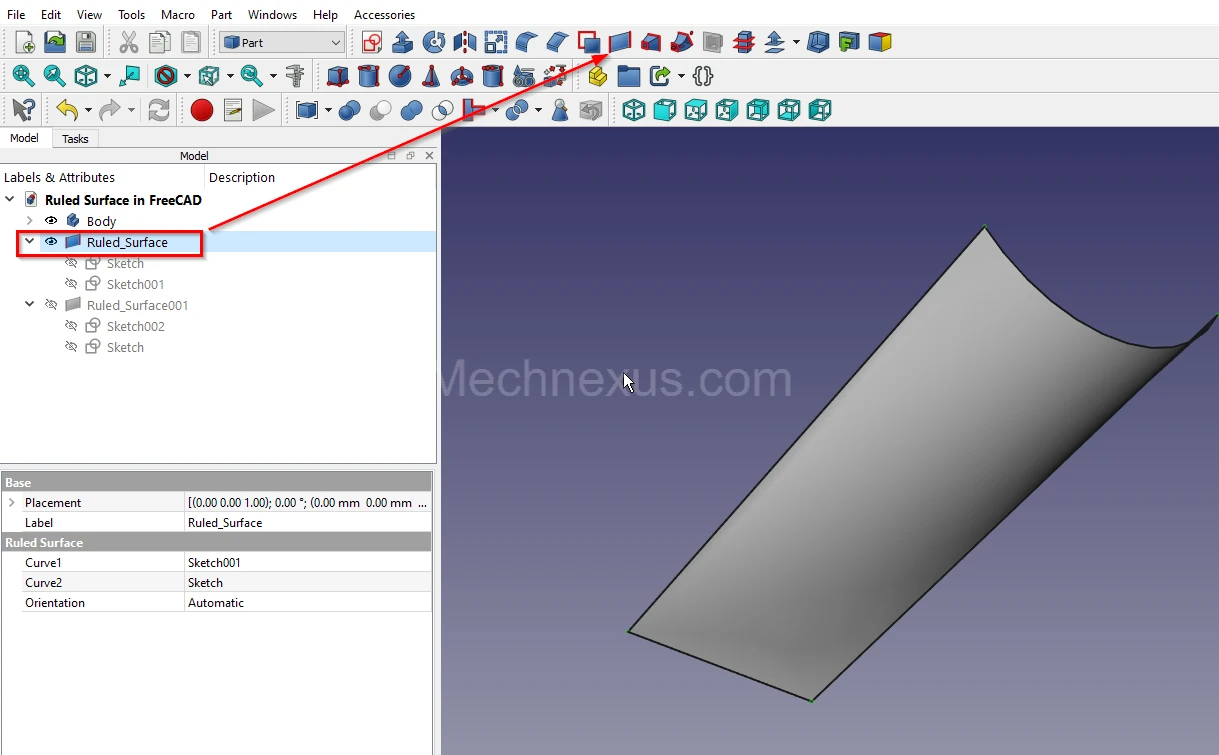
Task: Create a Cylinder primitive
Action: click(369, 76)
